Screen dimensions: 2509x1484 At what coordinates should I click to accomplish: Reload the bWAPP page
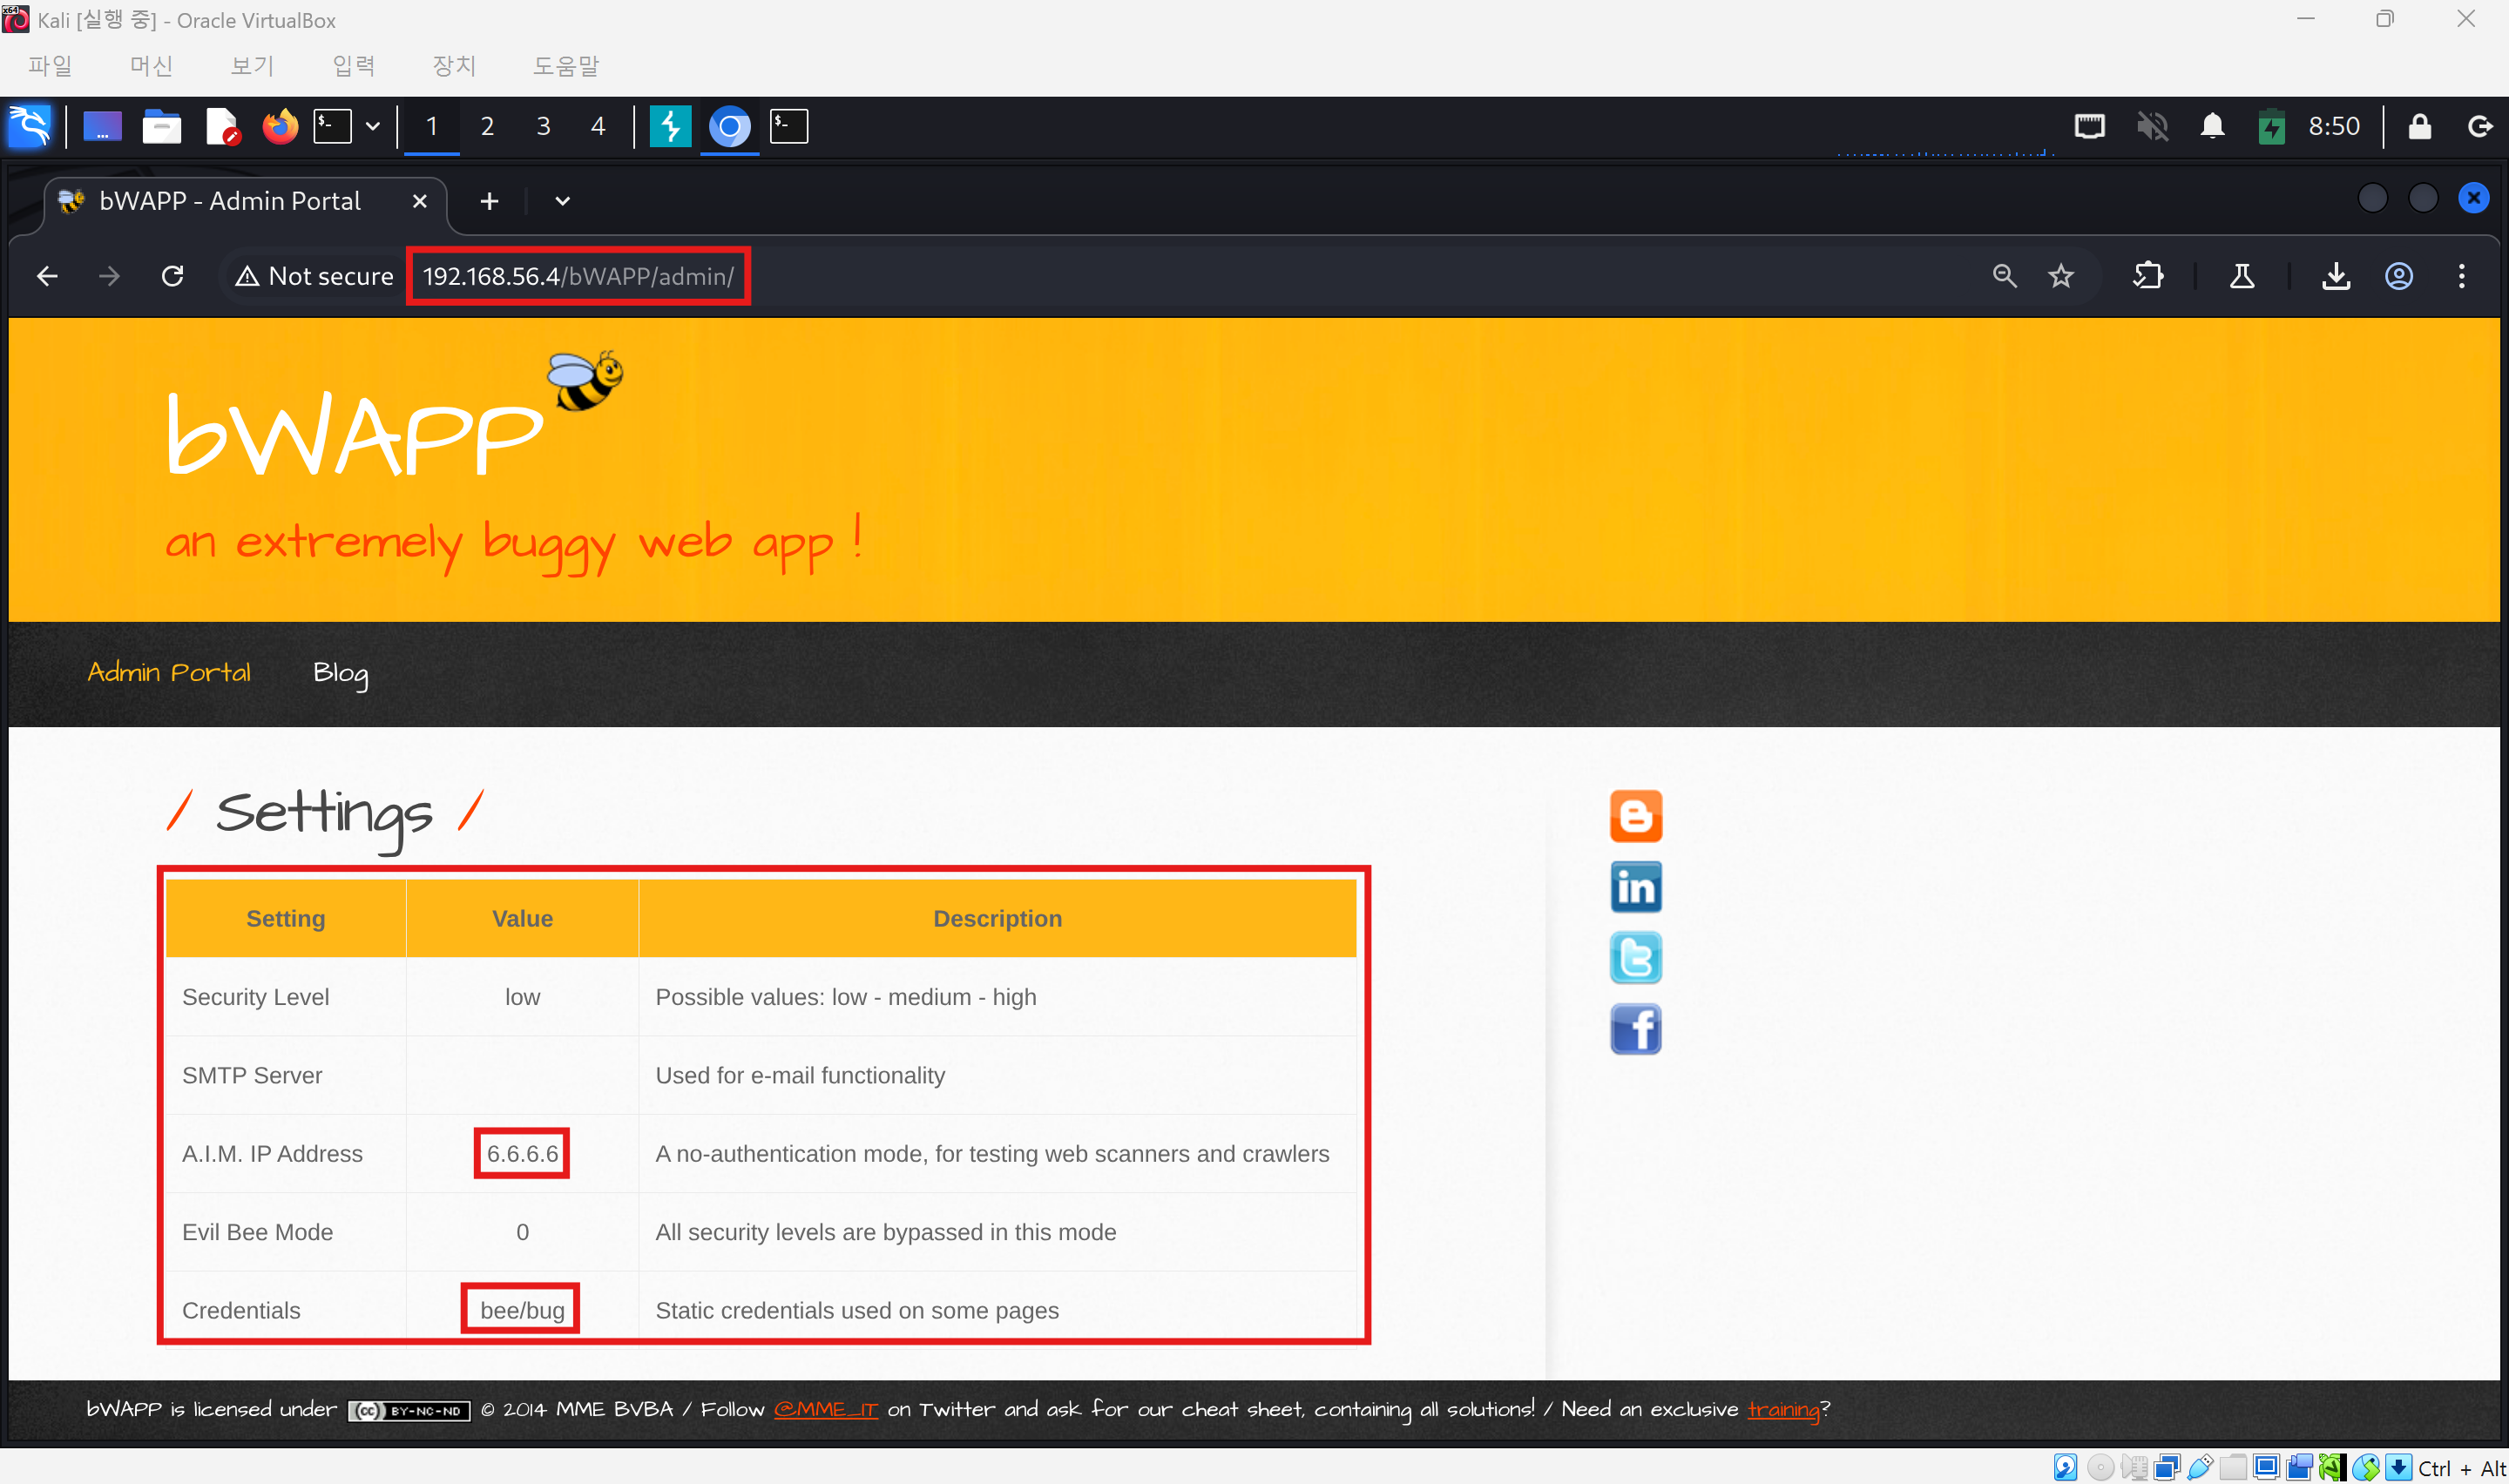tap(172, 276)
